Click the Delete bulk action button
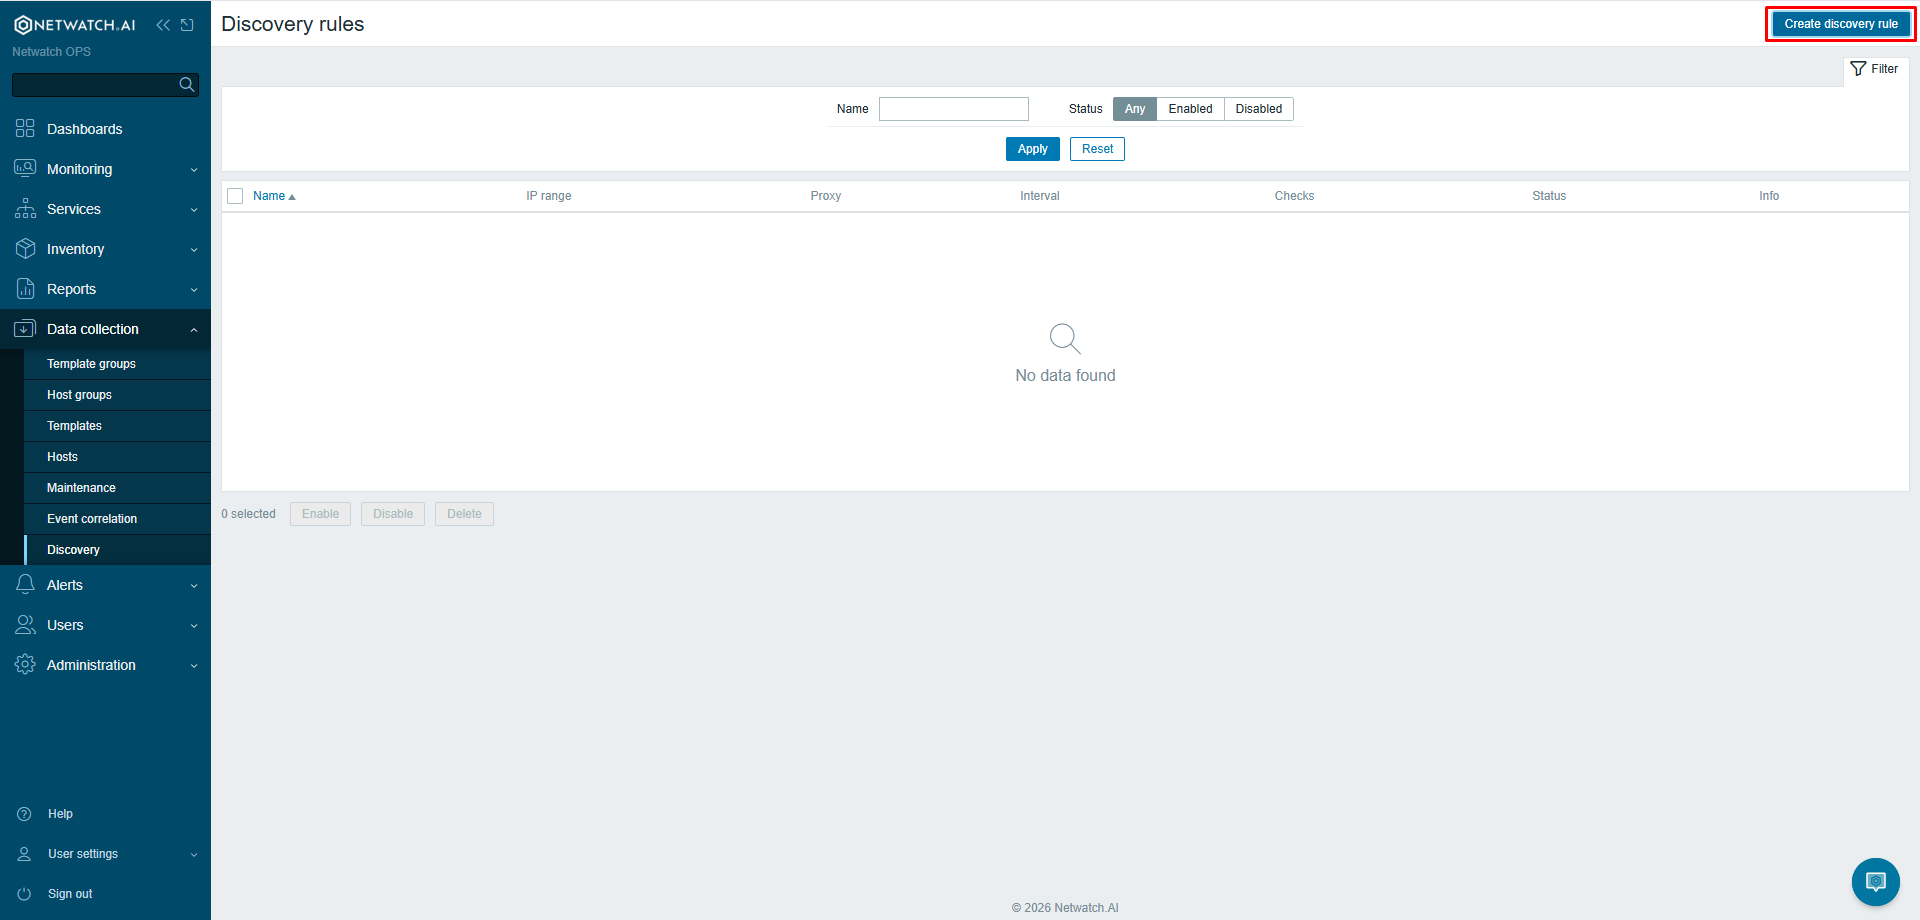The width and height of the screenshot is (1920, 920). [x=464, y=514]
